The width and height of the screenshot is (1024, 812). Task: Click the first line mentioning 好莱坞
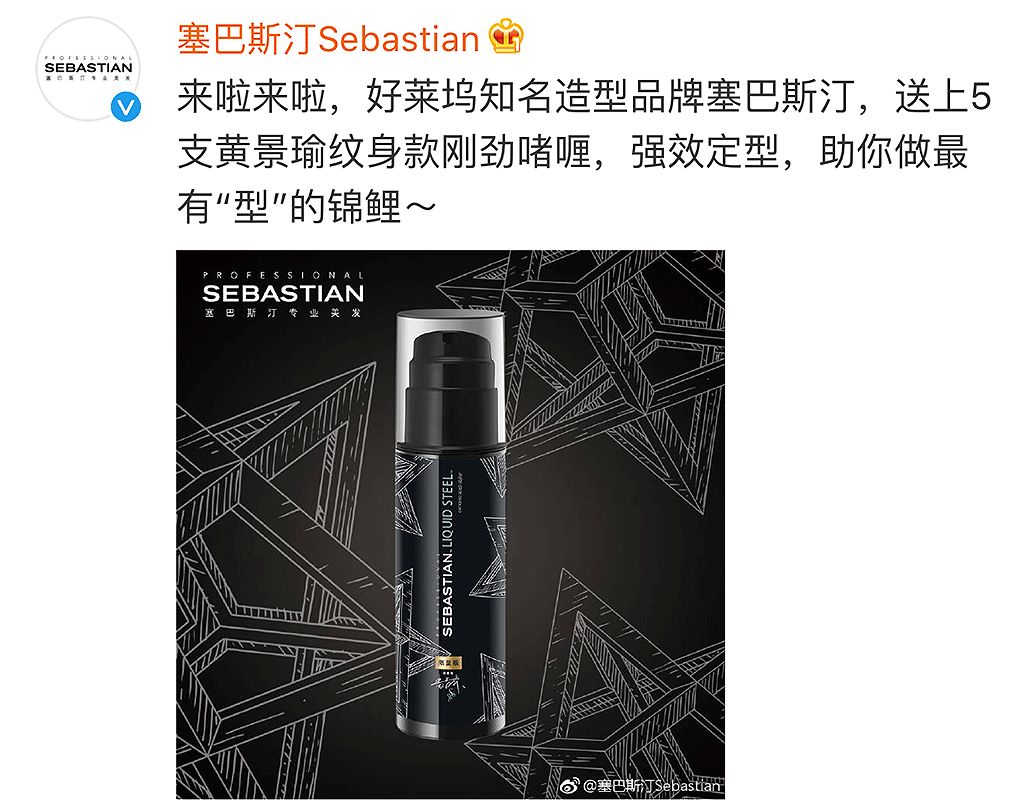(x=584, y=97)
